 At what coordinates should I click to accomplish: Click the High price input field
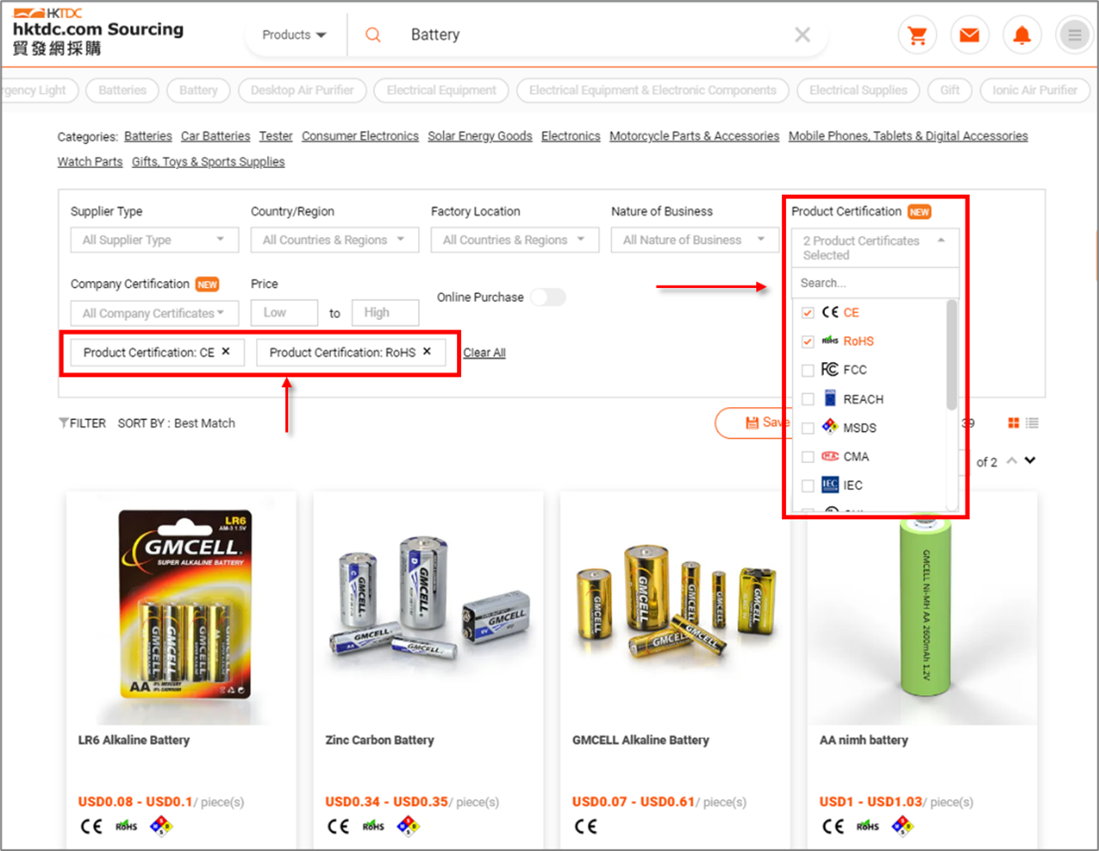(385, 313)
